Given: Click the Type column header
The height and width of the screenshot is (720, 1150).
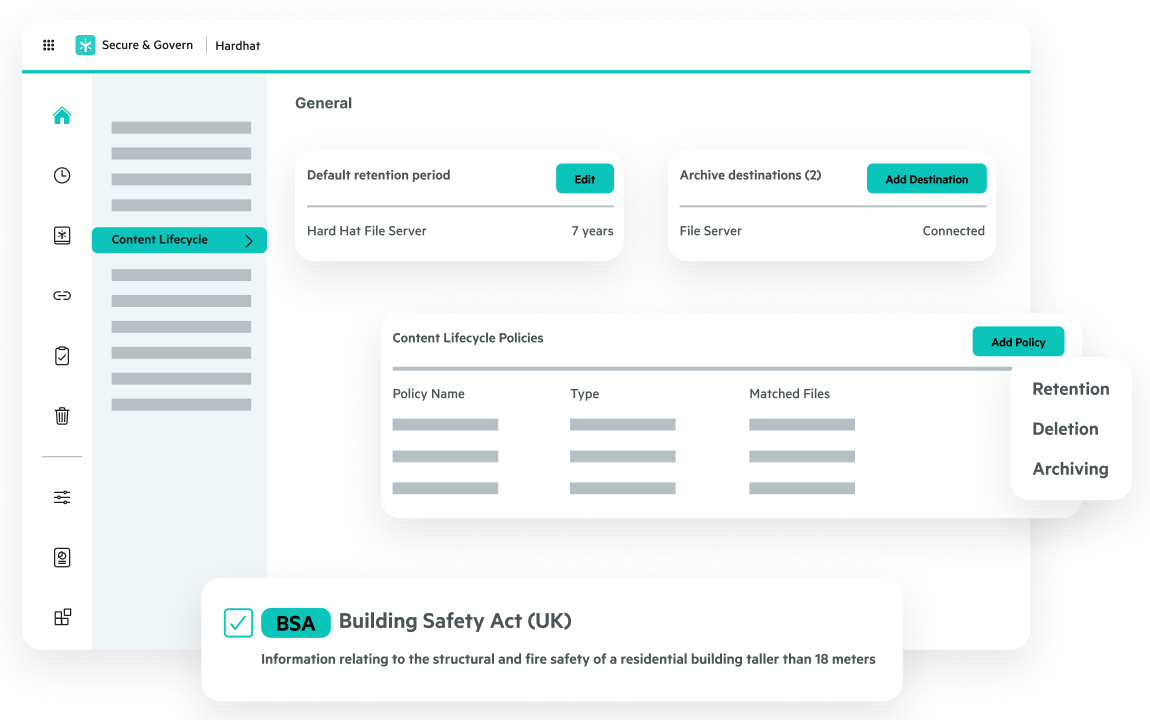Looking at the screenshot, I should (x=585, y=394).
